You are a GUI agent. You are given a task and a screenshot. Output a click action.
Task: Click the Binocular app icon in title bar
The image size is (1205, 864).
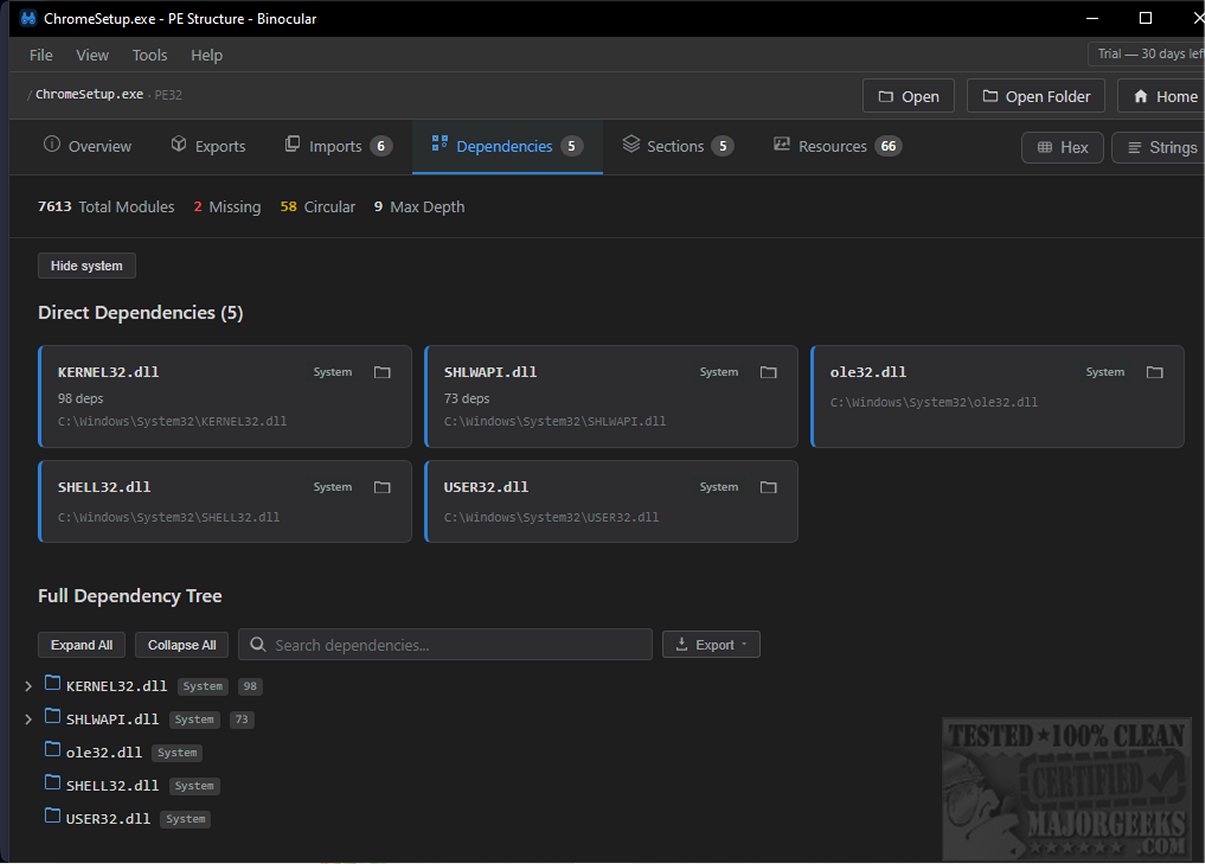28,18
